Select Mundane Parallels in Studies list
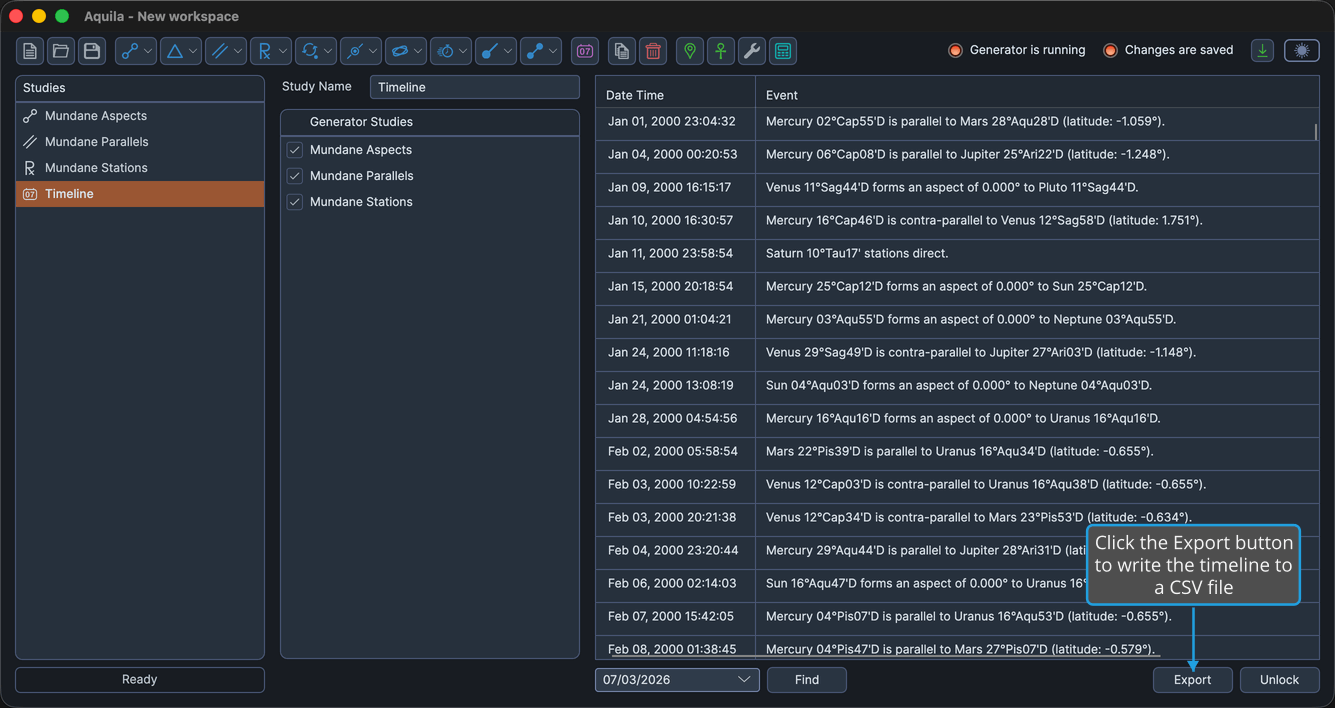Viewport: 1335px width, 708px height. 140,142
